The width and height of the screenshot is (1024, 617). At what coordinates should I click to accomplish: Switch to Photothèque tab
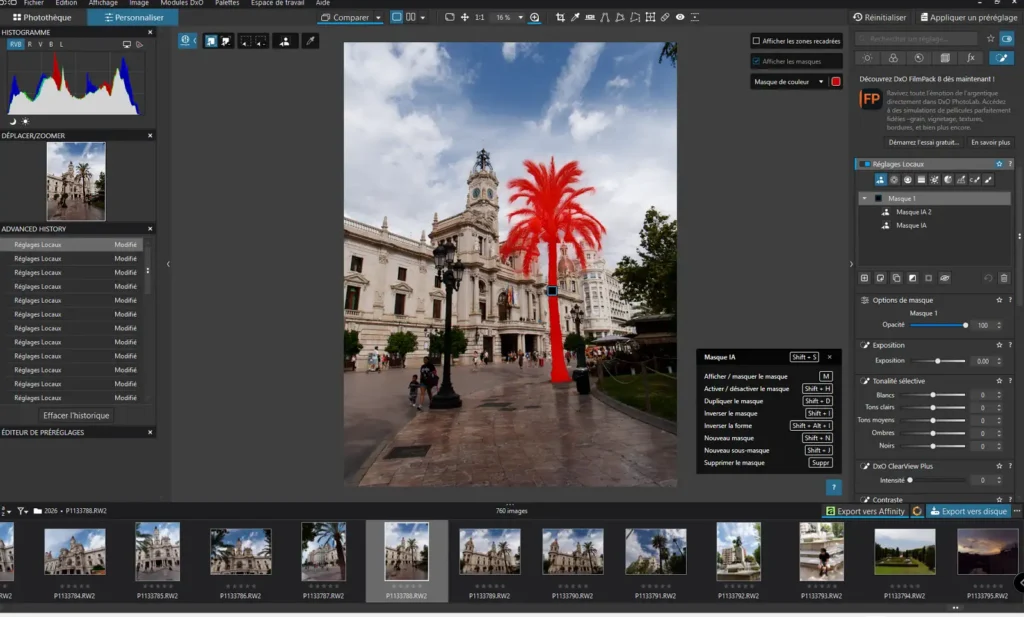tap(42, 18)
